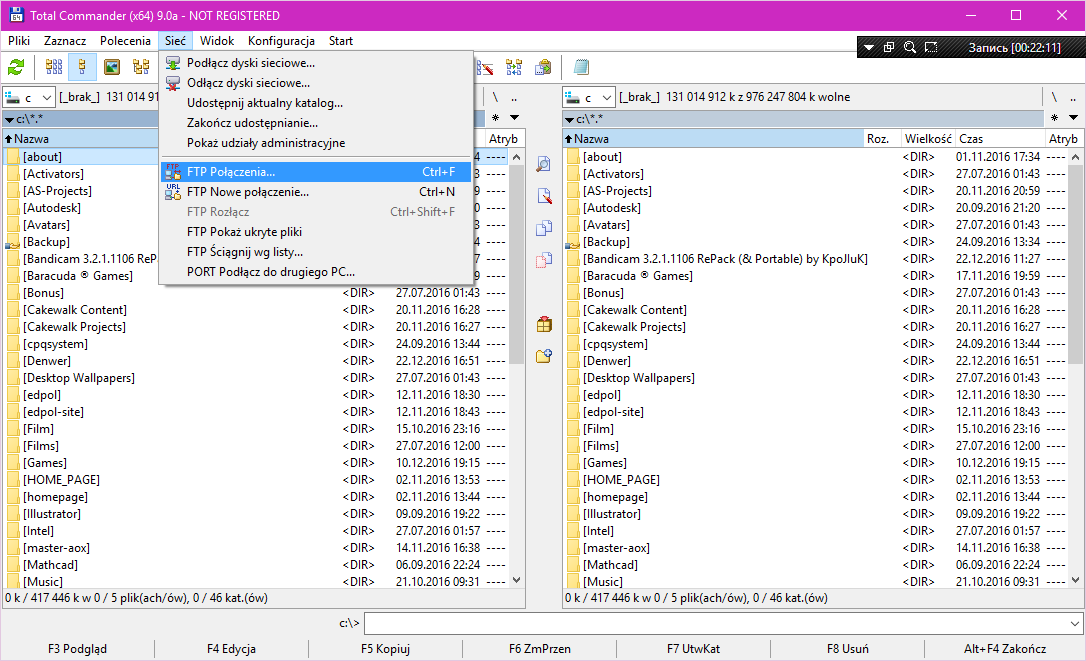Open left panel directory history arrow

[x=514, y=118]
